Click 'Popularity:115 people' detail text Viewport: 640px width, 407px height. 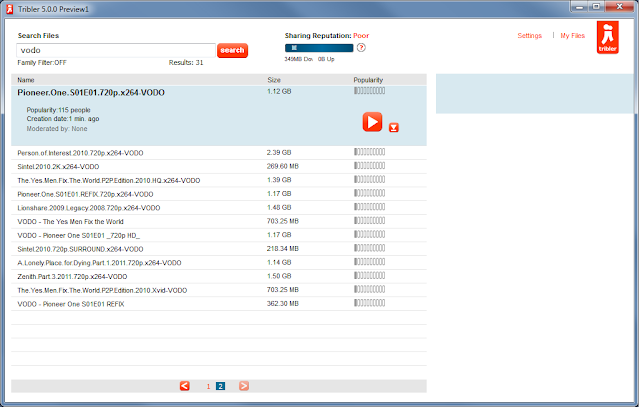[58, 110]
